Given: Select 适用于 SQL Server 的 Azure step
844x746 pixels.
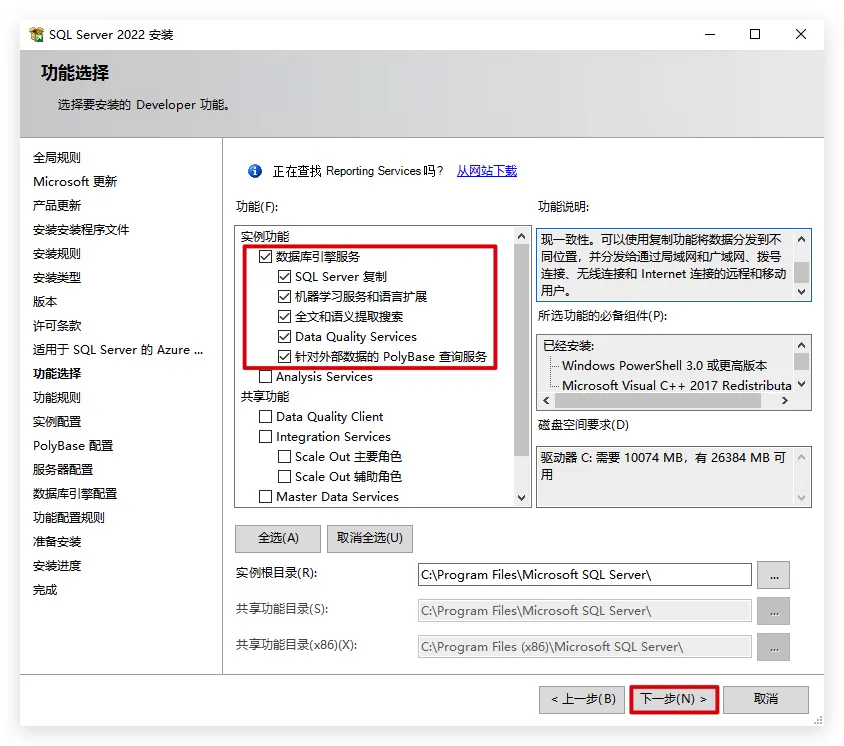Looking at the screenshot, I should (x=118, y=350).
